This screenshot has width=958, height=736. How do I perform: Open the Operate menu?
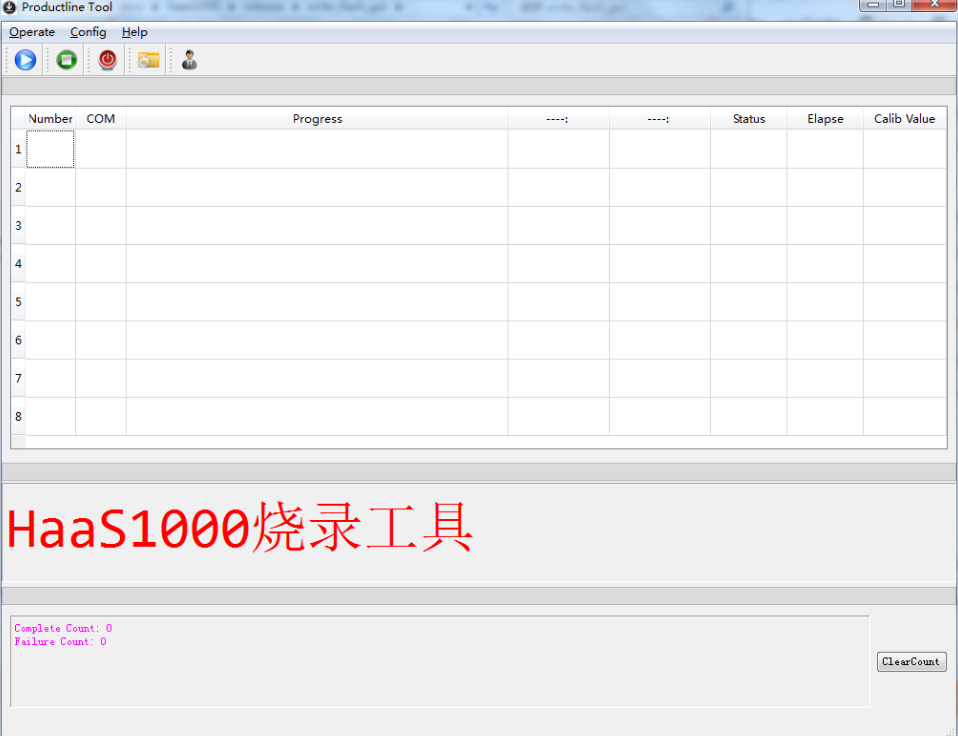[x=32, y=32]
